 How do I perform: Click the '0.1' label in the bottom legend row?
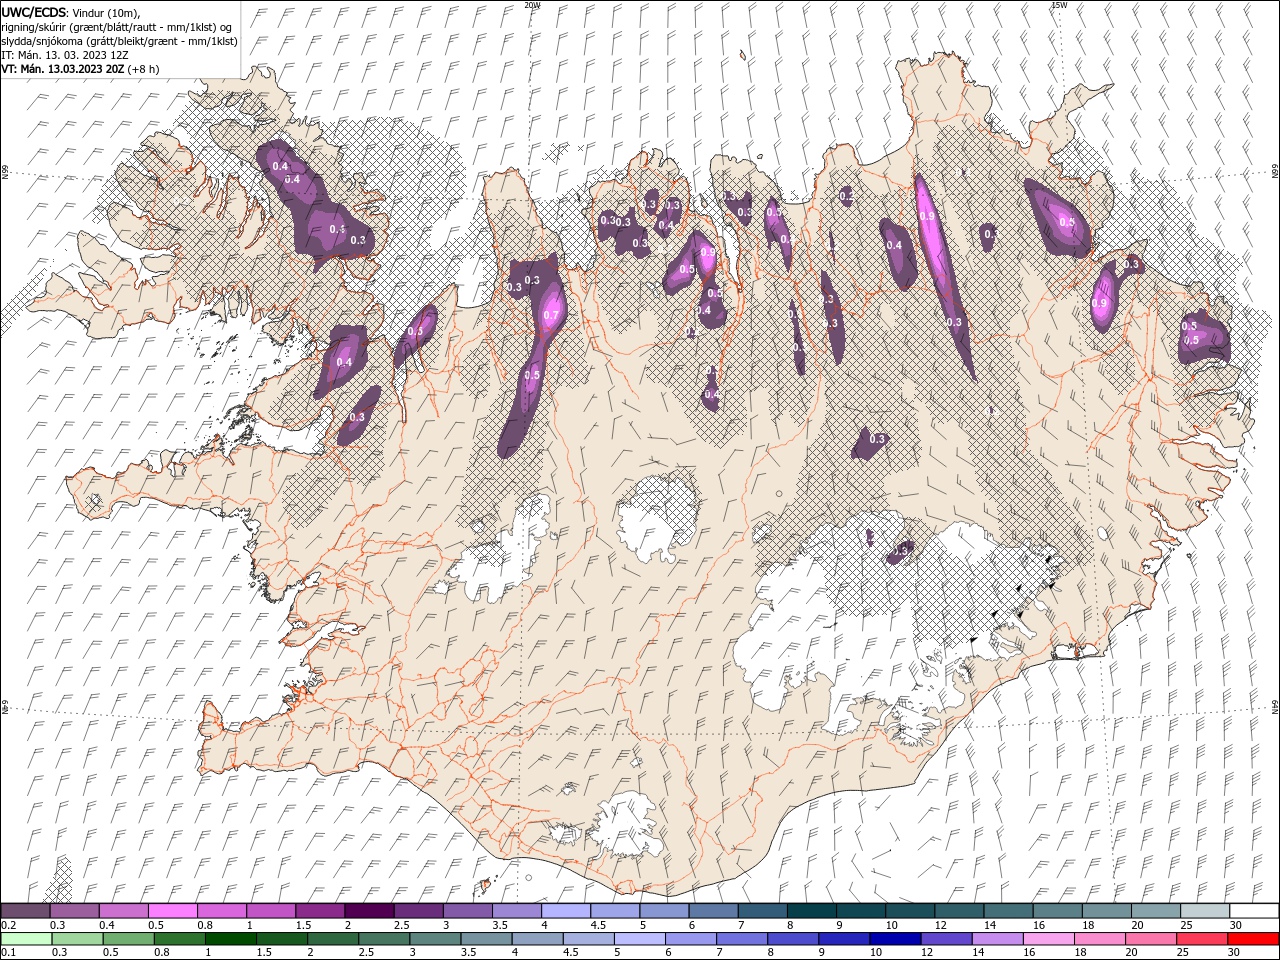coord(7,953)
